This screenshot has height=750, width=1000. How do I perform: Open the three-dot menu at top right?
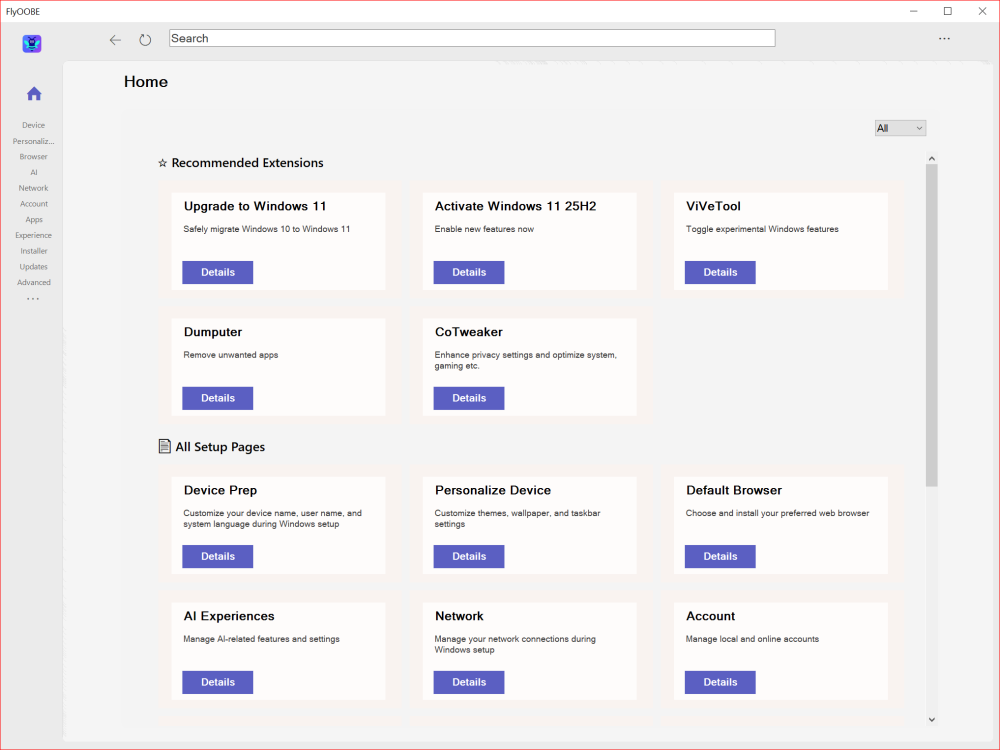pyautogui.click(x=944, y=39)
